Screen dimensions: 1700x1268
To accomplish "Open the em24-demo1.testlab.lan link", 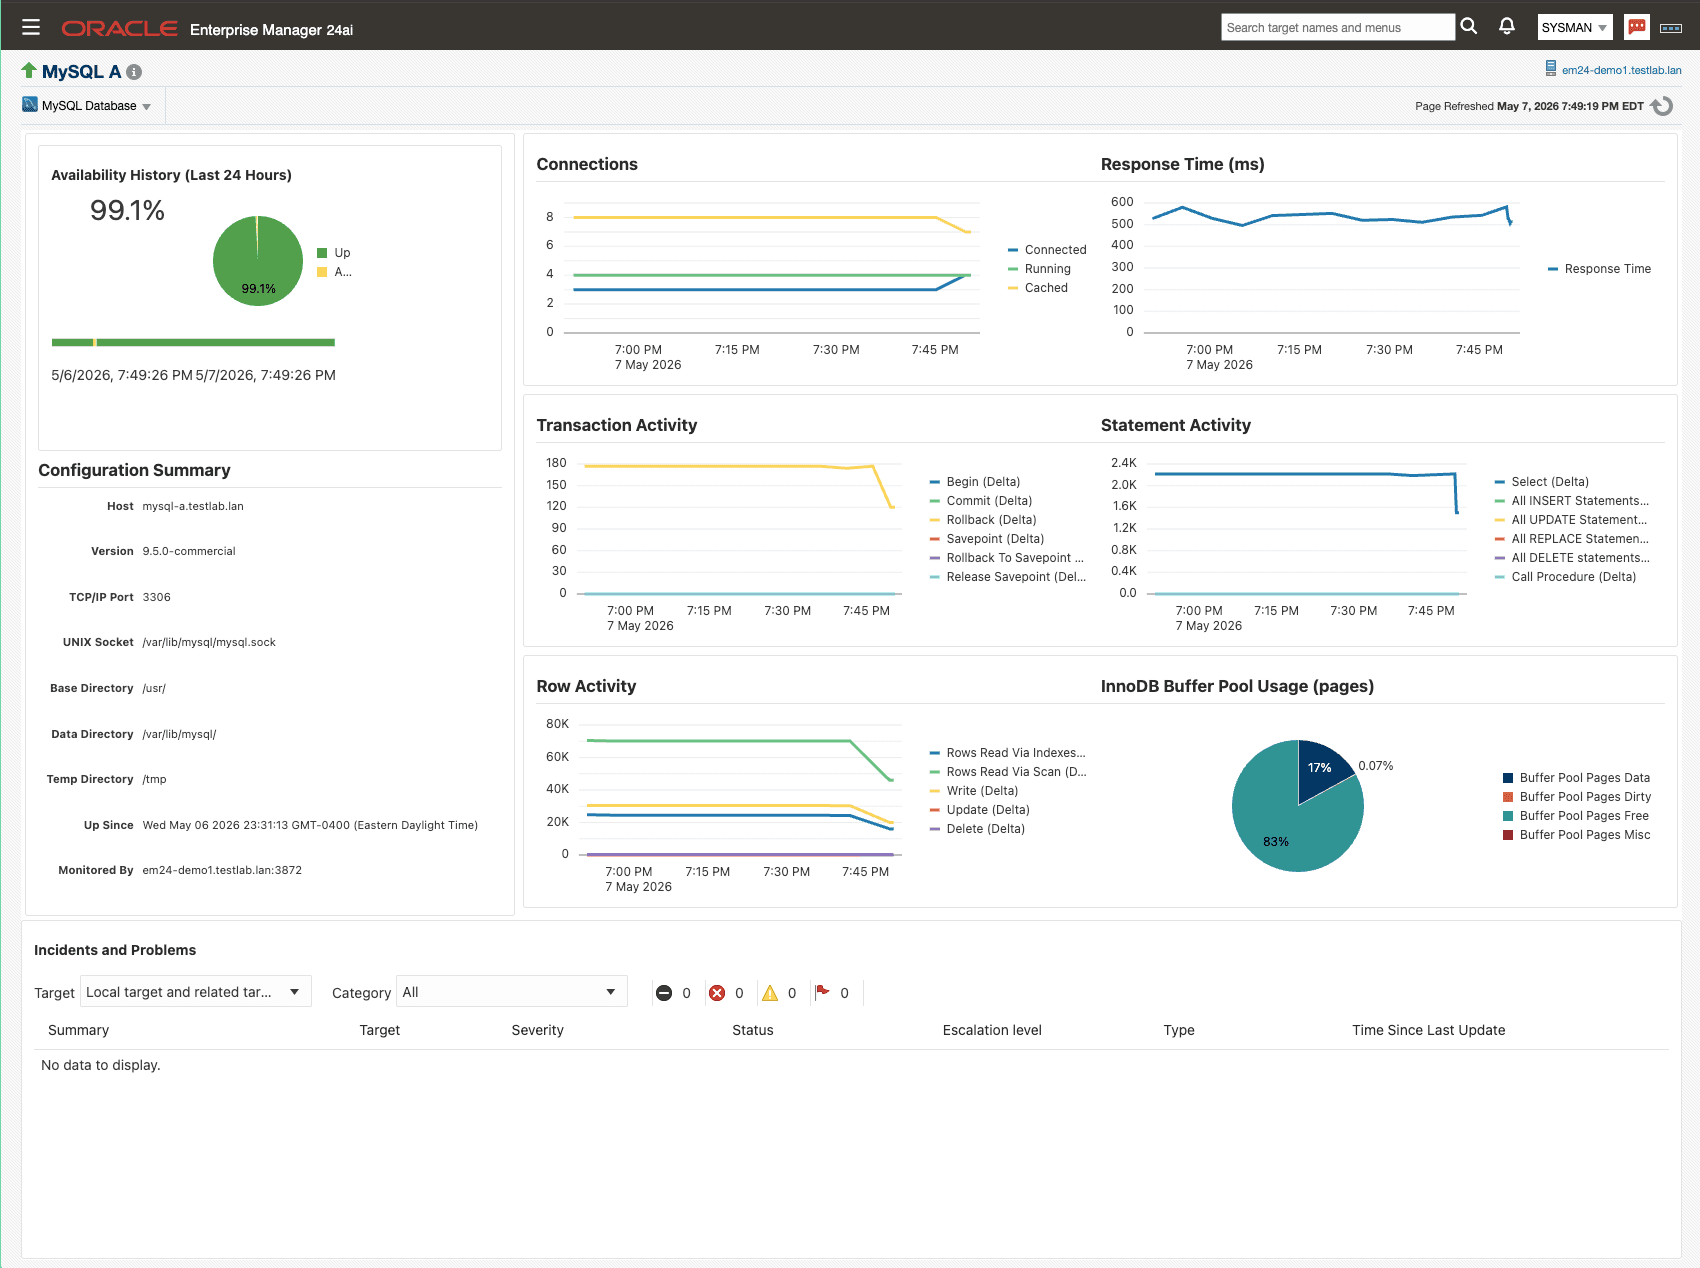I will tap(1621, 70).
